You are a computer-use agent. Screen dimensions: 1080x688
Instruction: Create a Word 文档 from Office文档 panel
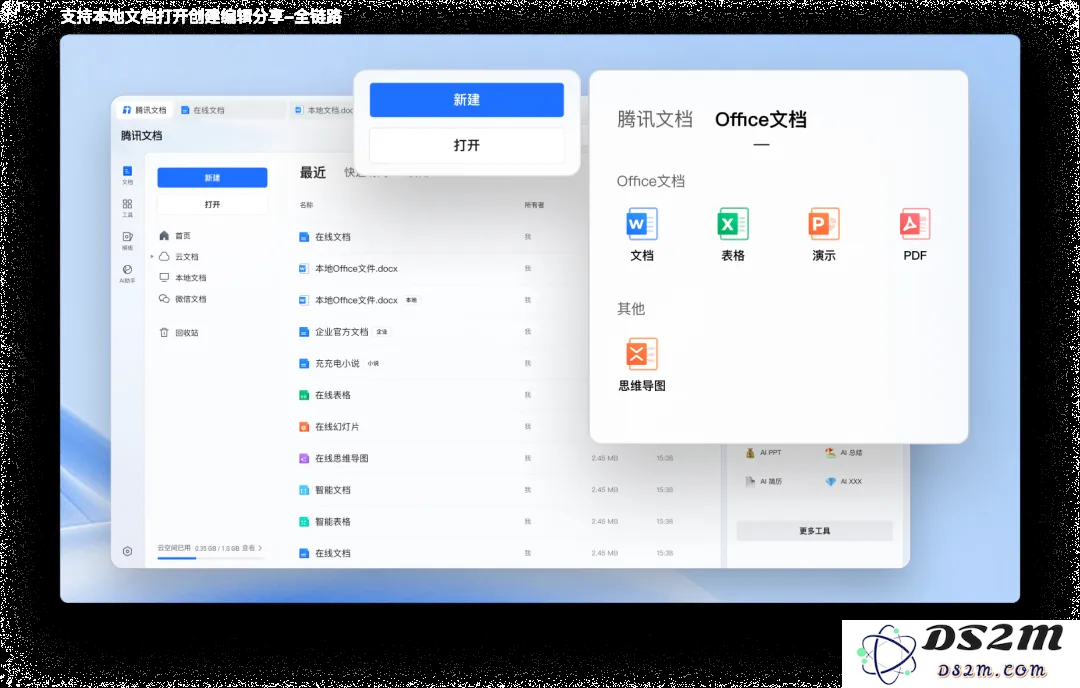pos(642,234)
